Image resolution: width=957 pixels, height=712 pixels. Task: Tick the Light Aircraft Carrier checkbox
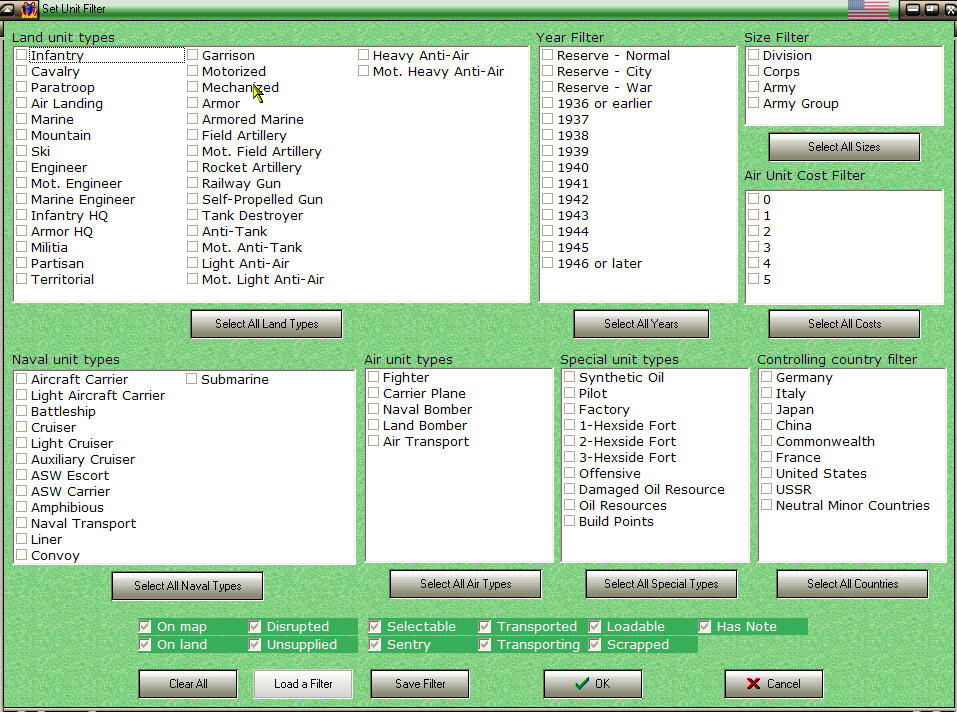point(22,395)
